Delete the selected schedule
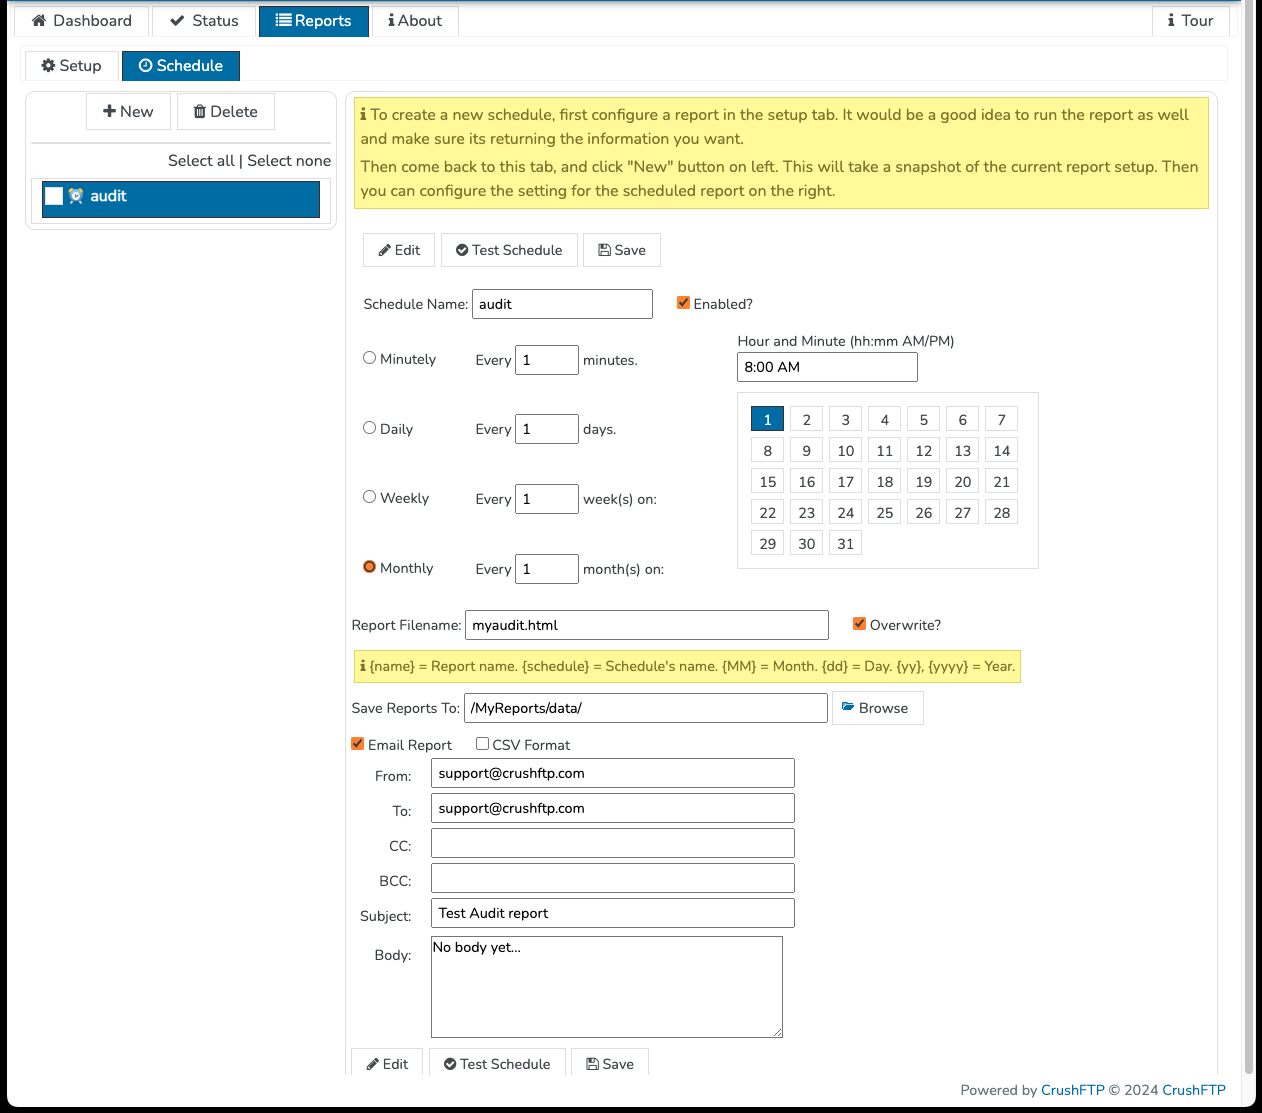The width and height of the screenshot is (1262, 1113). pos(225,112)
